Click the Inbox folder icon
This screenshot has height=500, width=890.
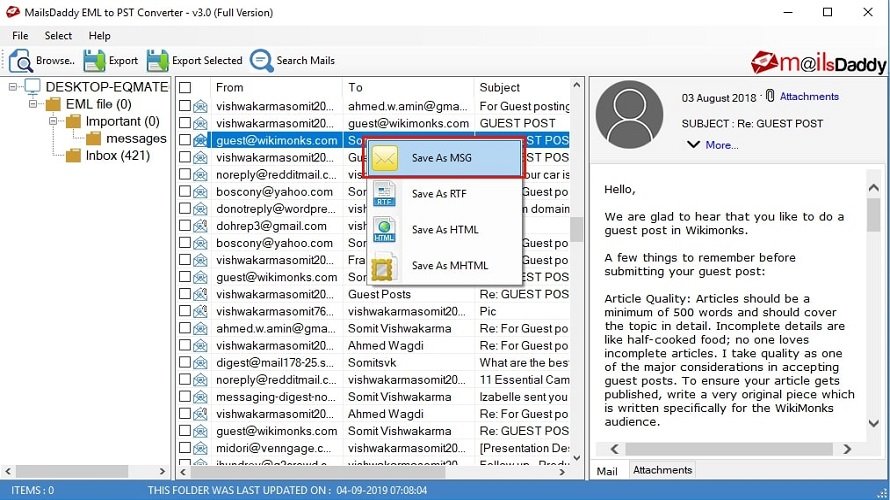[x=73, y=156]
